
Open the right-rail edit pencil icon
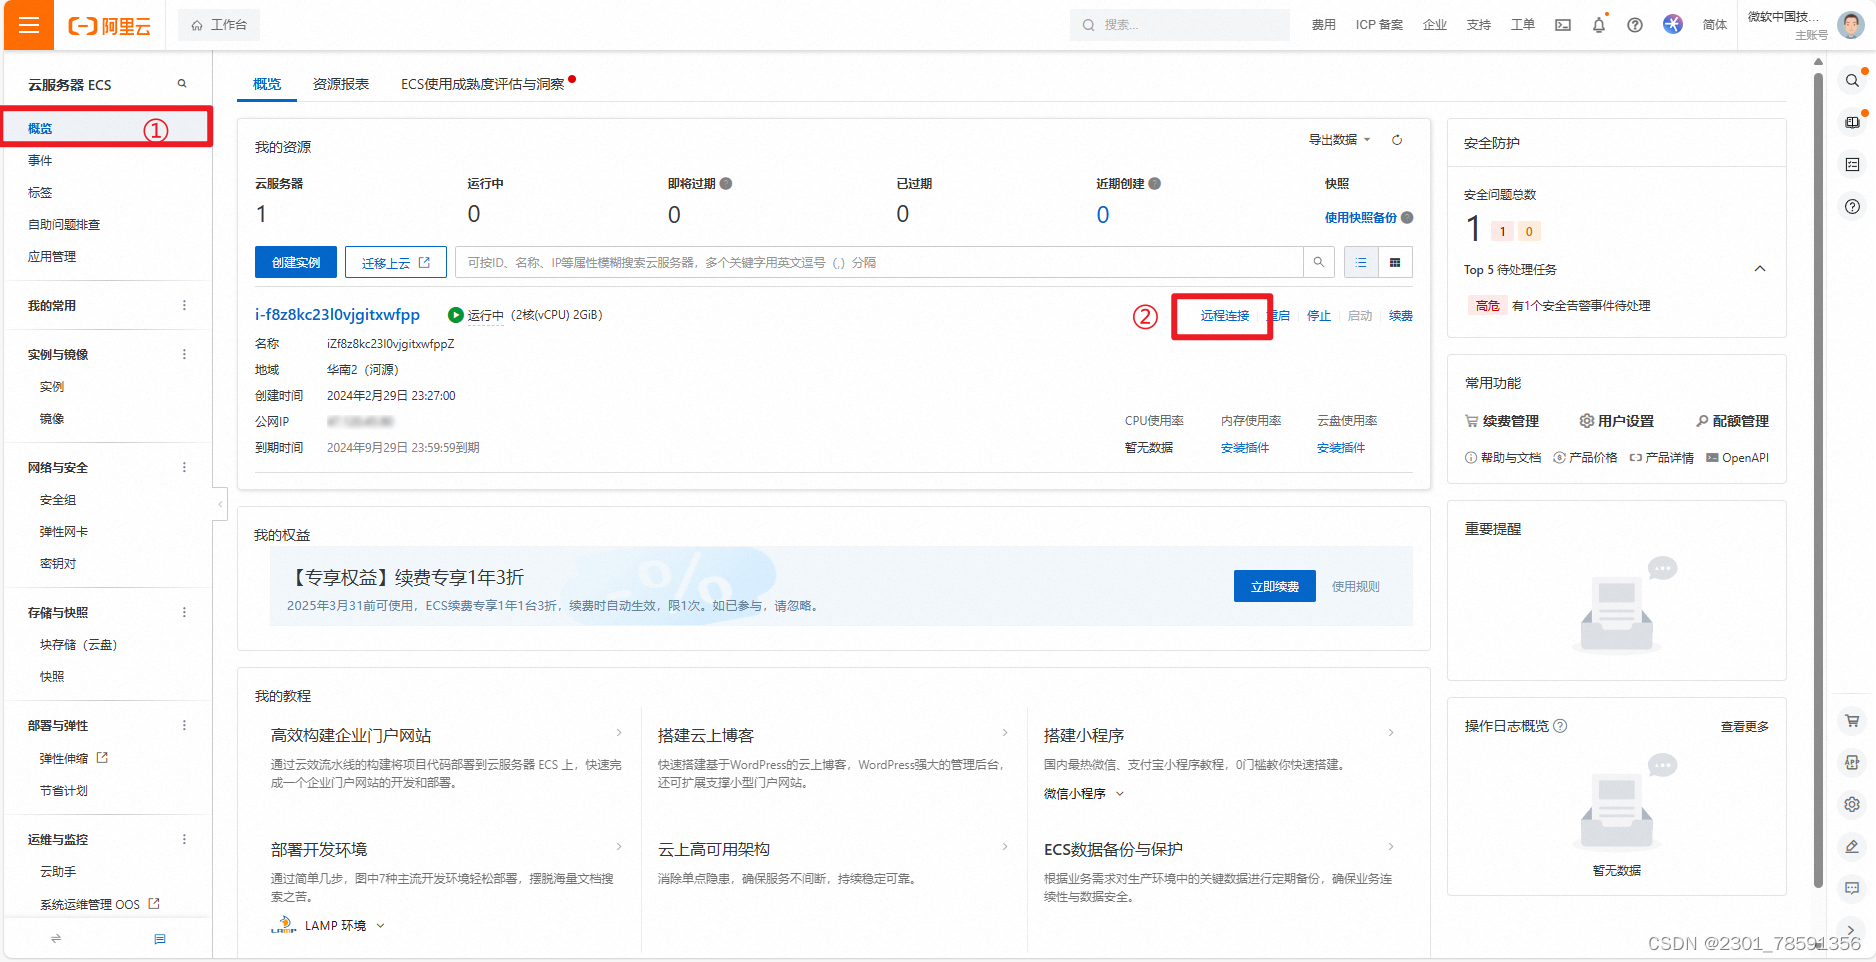pos(1852,846)
